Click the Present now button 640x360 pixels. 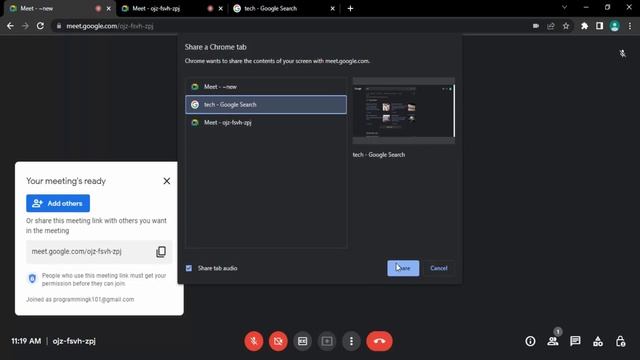tap(327, 341)
